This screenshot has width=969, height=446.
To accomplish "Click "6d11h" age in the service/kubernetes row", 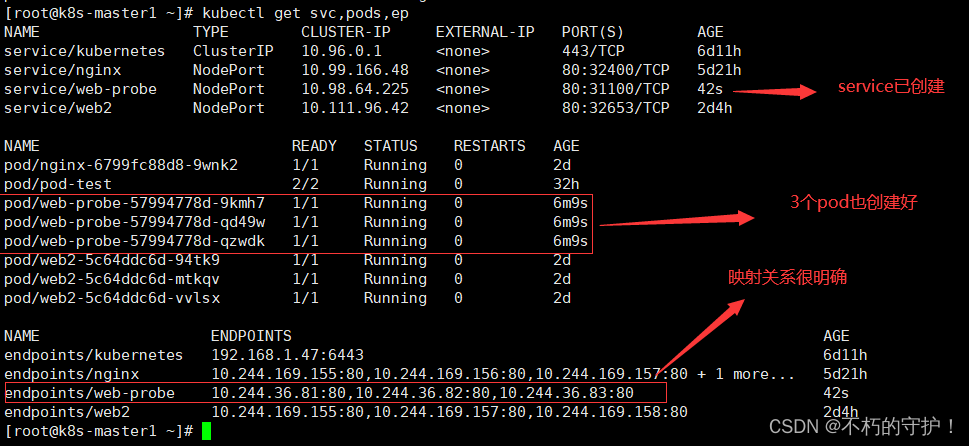I will click(719, 51).
